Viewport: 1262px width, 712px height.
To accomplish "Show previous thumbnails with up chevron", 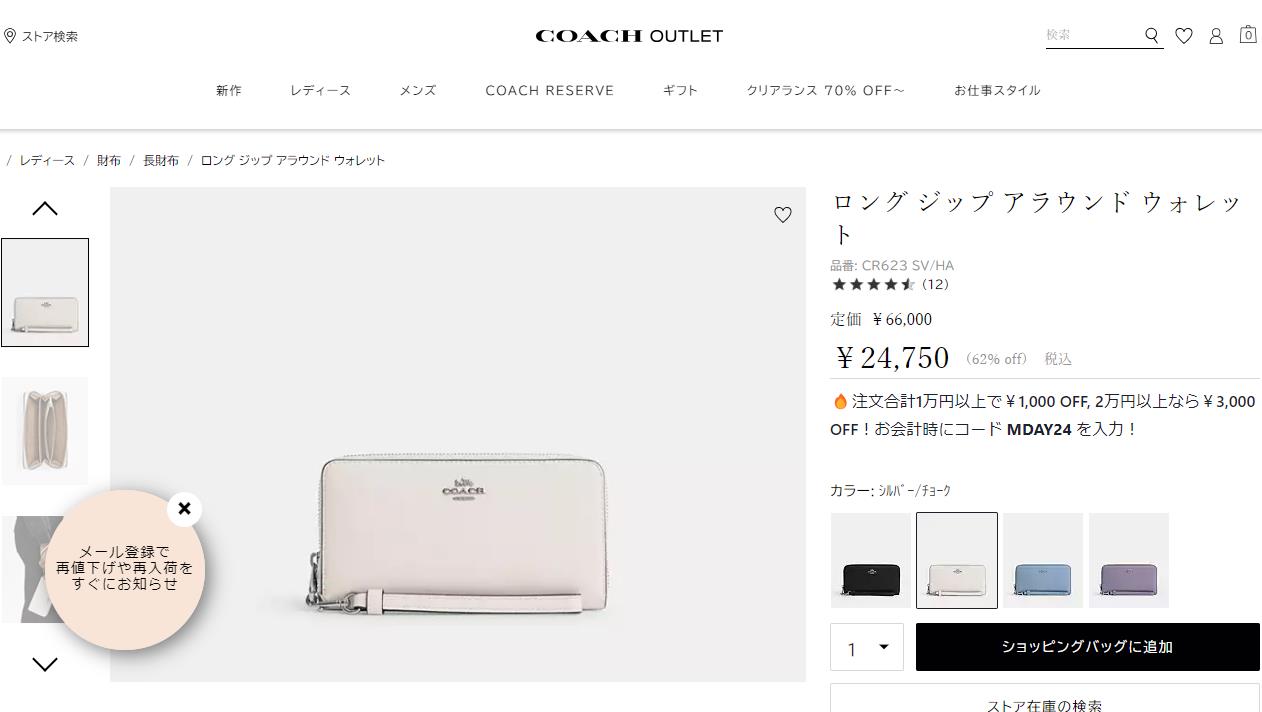I will pyautogui.click(x=45, y=209).
